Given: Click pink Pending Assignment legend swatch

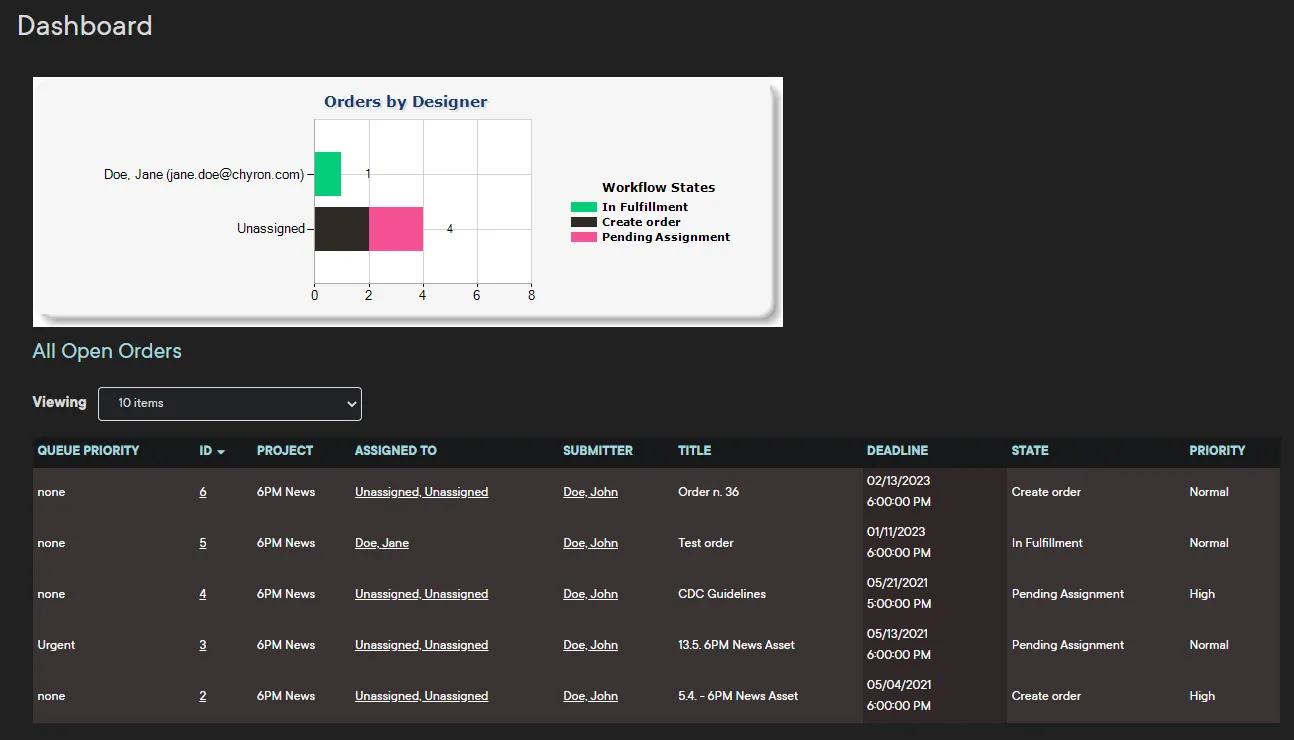Looking at the screenshot, I should point(583,237).
